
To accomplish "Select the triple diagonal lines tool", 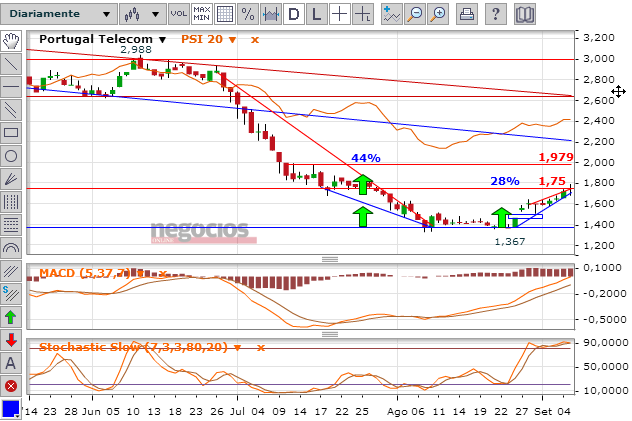I will (x=11, y=271).
